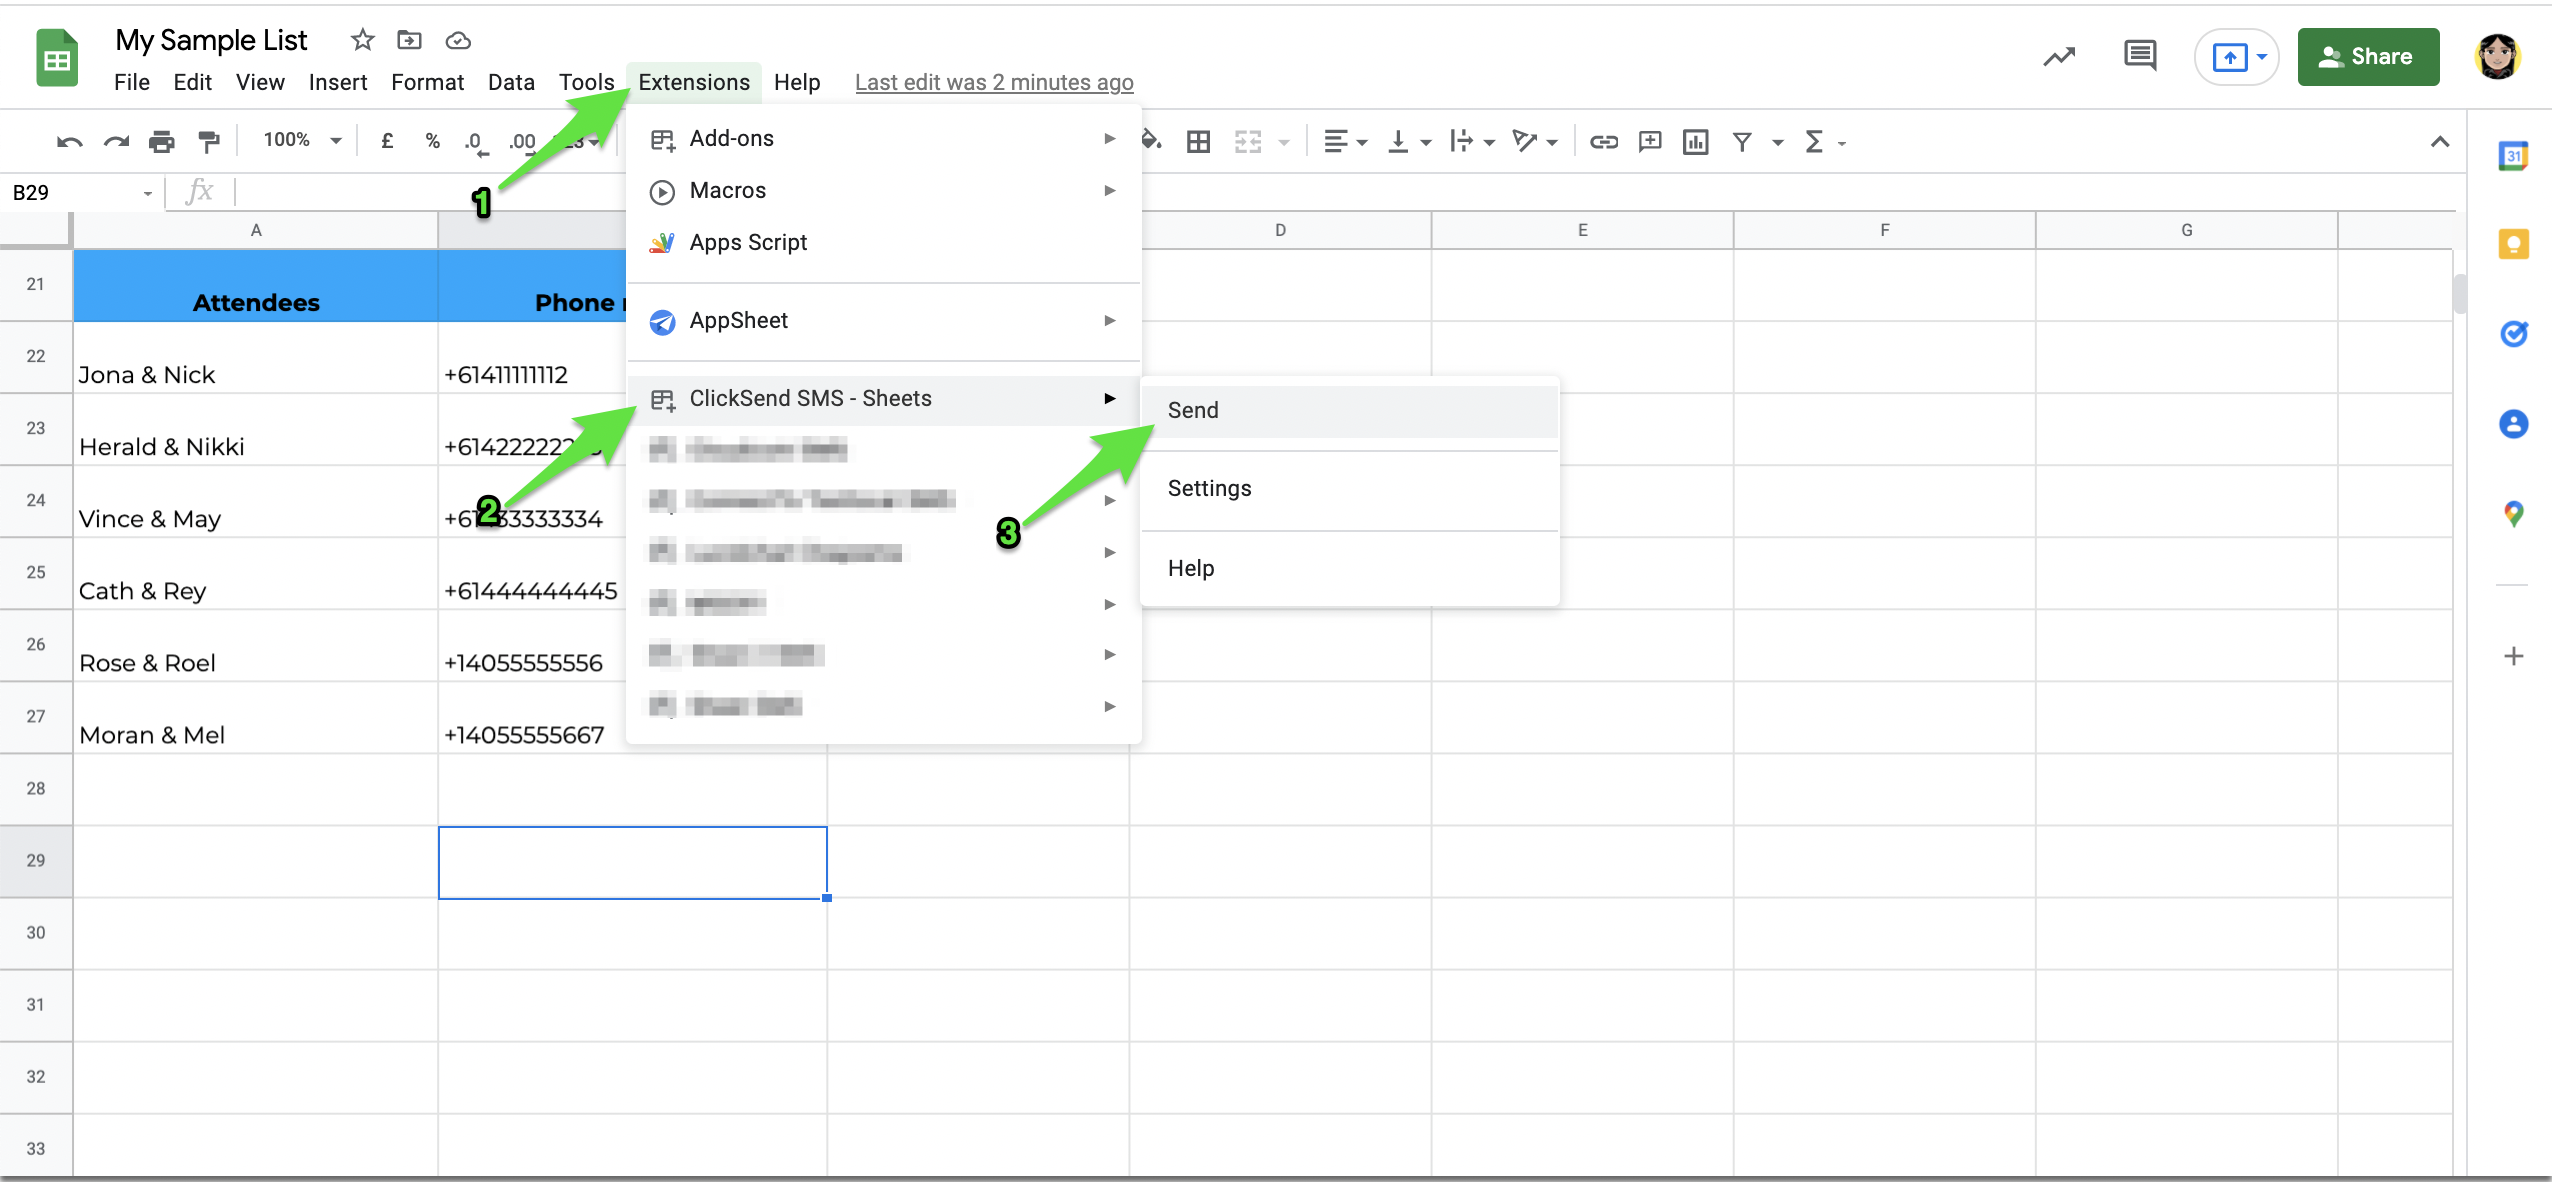This screenshot has width=2552, height=1182.
Task: Open the Tools menu
Action: point(586,82)
